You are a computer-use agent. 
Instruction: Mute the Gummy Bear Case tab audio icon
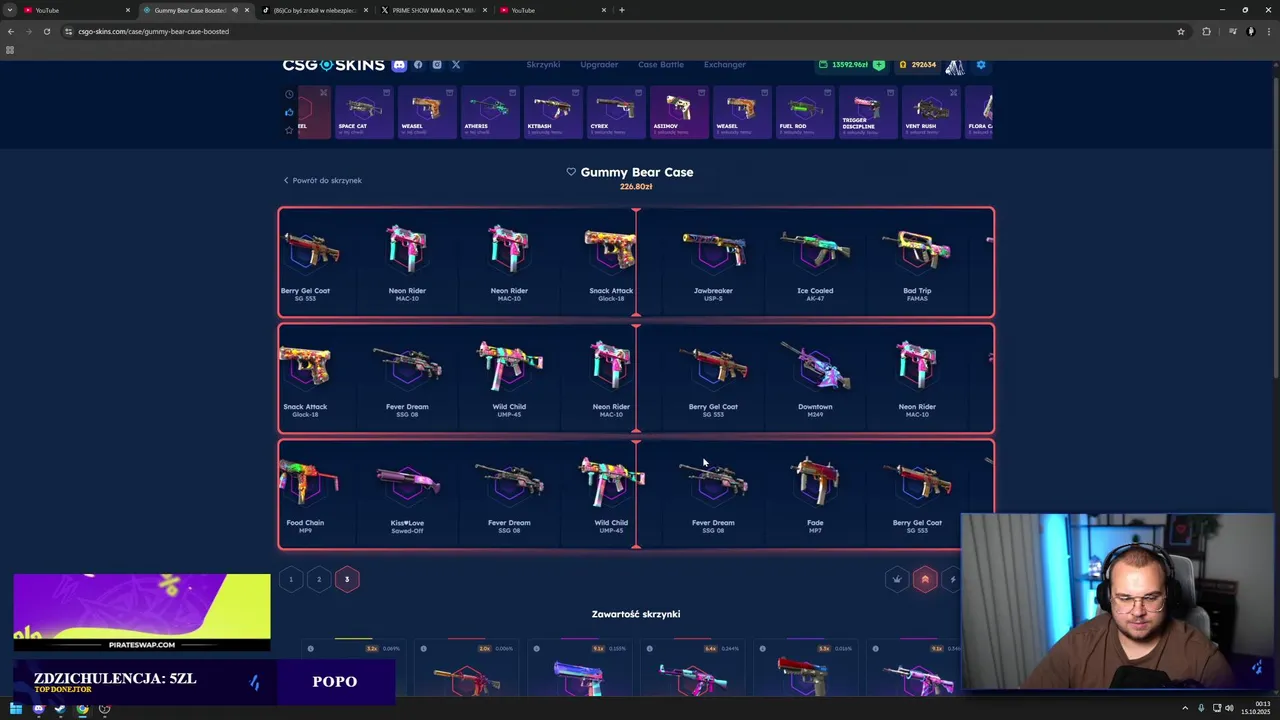click(x=235, y=10)
